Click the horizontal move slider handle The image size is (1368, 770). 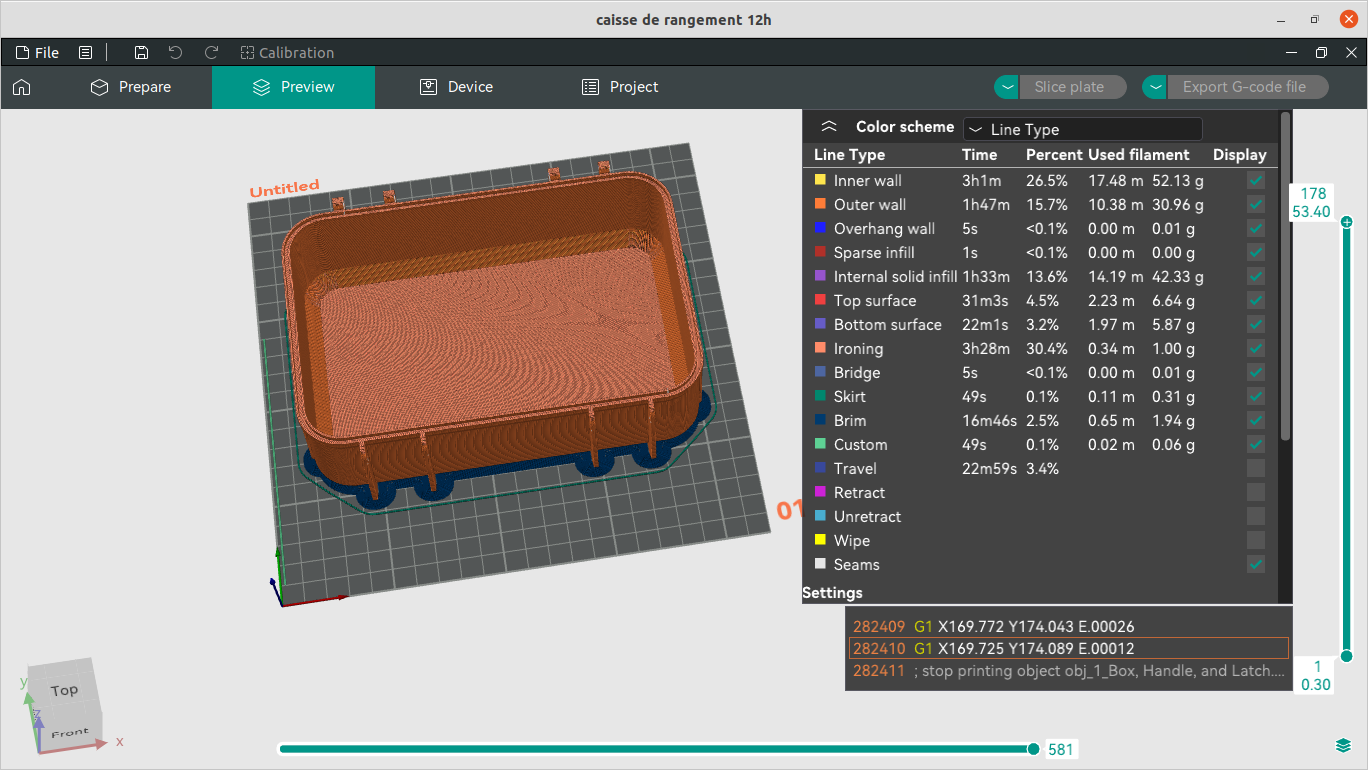(1034, 749)
